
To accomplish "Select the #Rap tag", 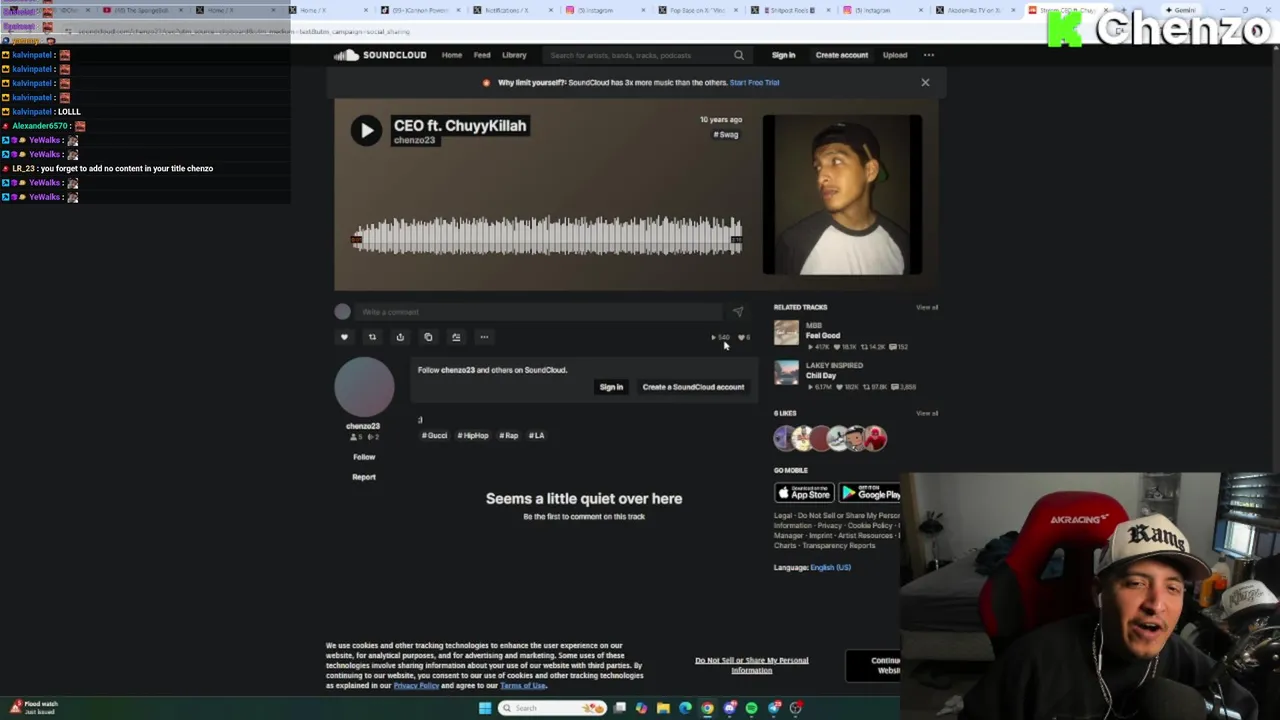I will (509, 435).
